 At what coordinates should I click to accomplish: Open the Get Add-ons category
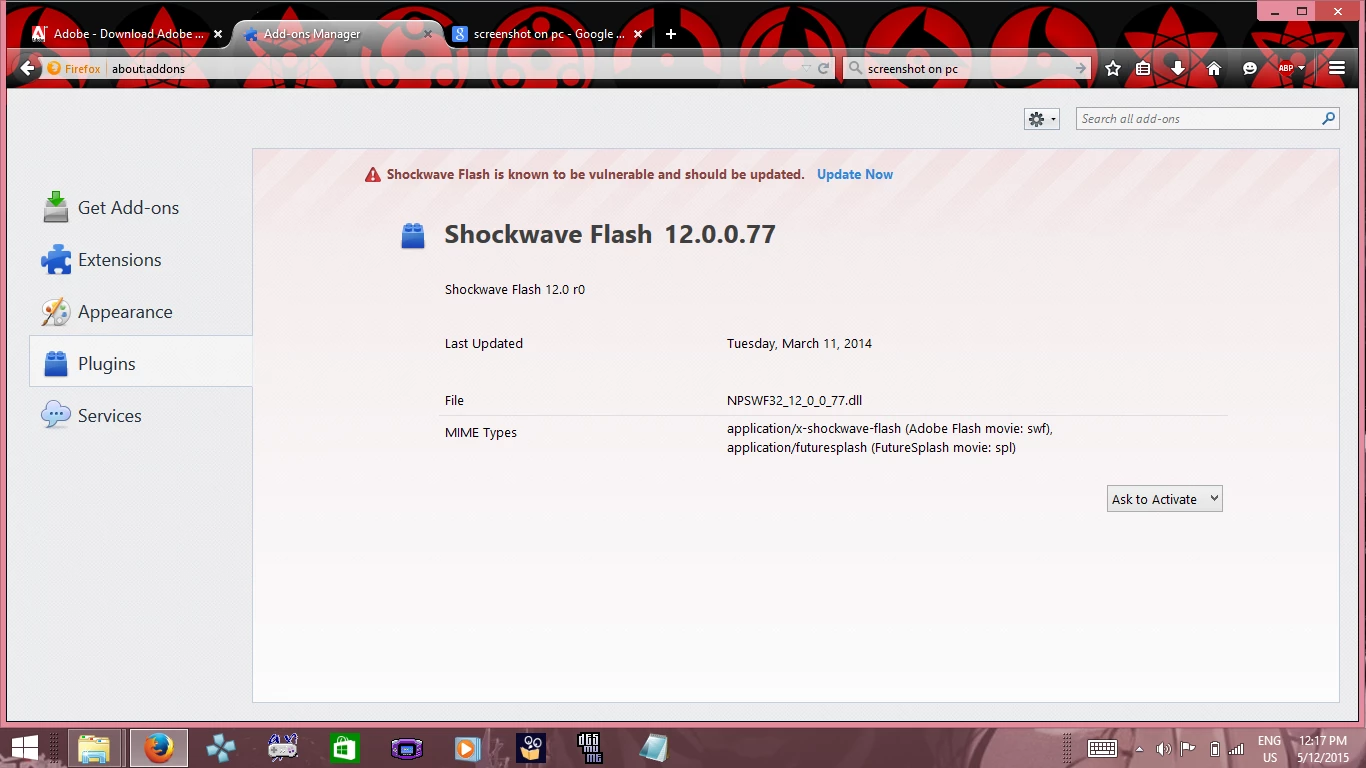(141, 208)
